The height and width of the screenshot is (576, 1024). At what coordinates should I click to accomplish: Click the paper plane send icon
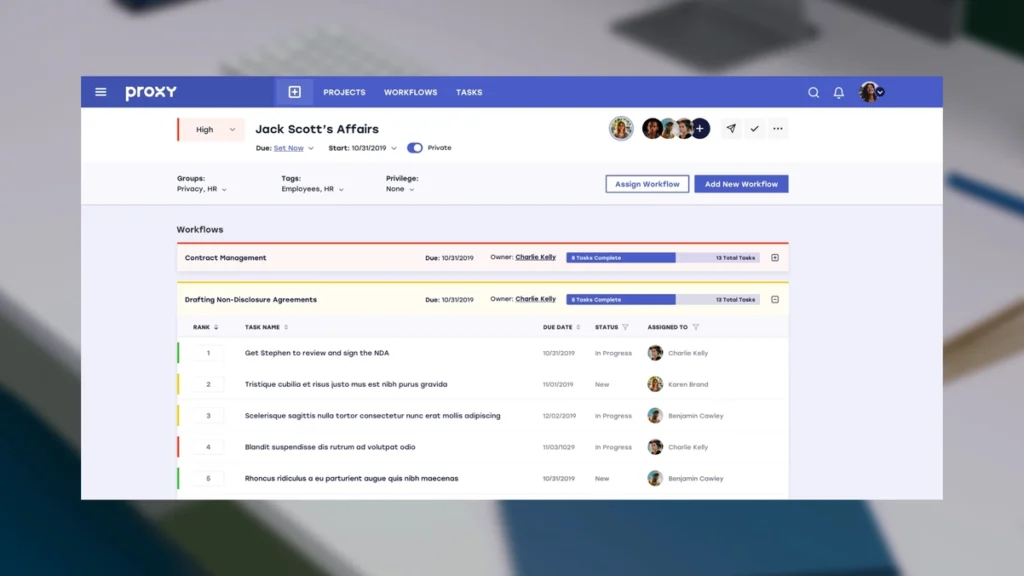click(x=731, y=129)
